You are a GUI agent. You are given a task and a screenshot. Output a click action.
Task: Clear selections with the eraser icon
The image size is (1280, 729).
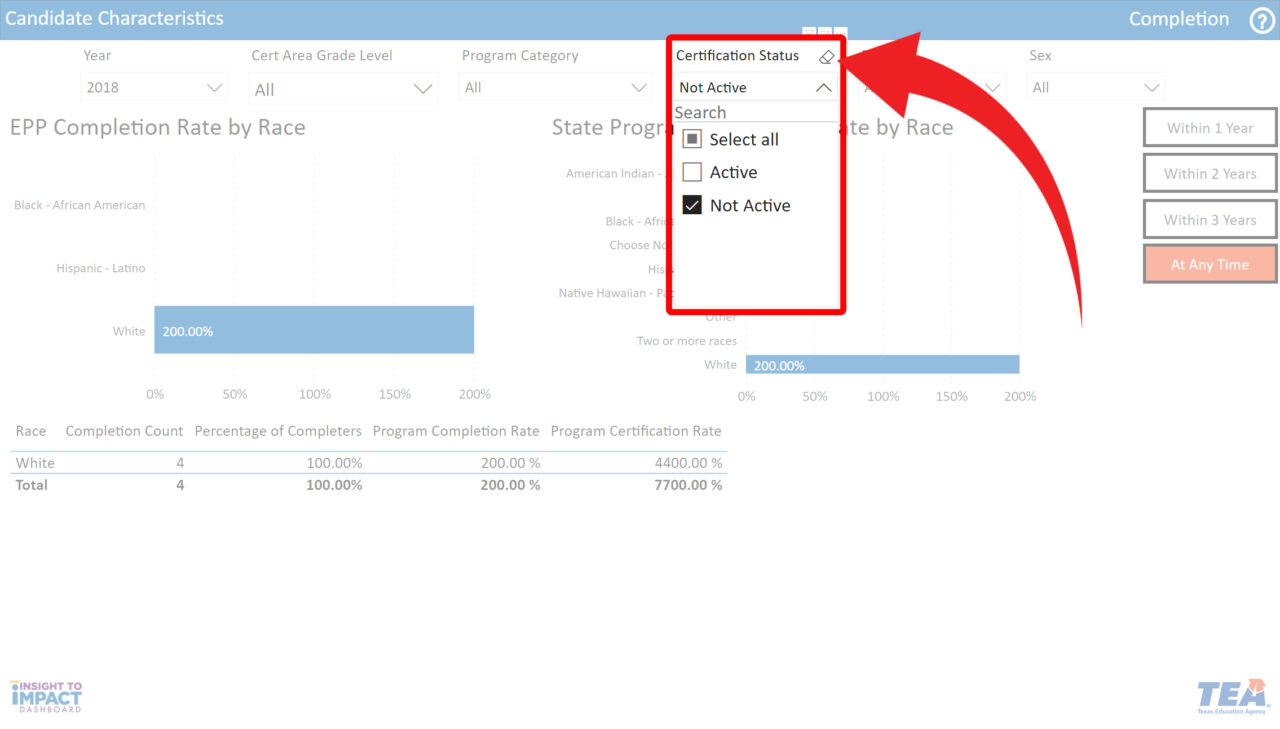(825, 57)
